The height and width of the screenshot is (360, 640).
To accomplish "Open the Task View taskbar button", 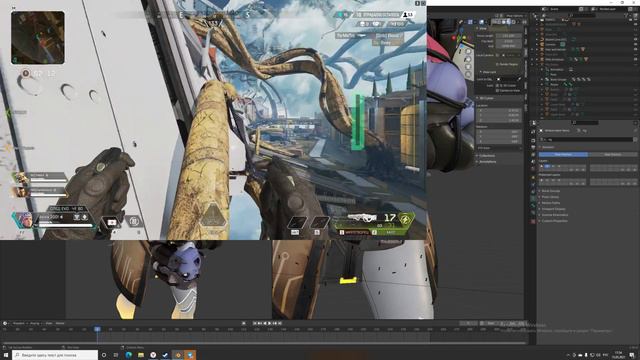I will pos(116,355).
